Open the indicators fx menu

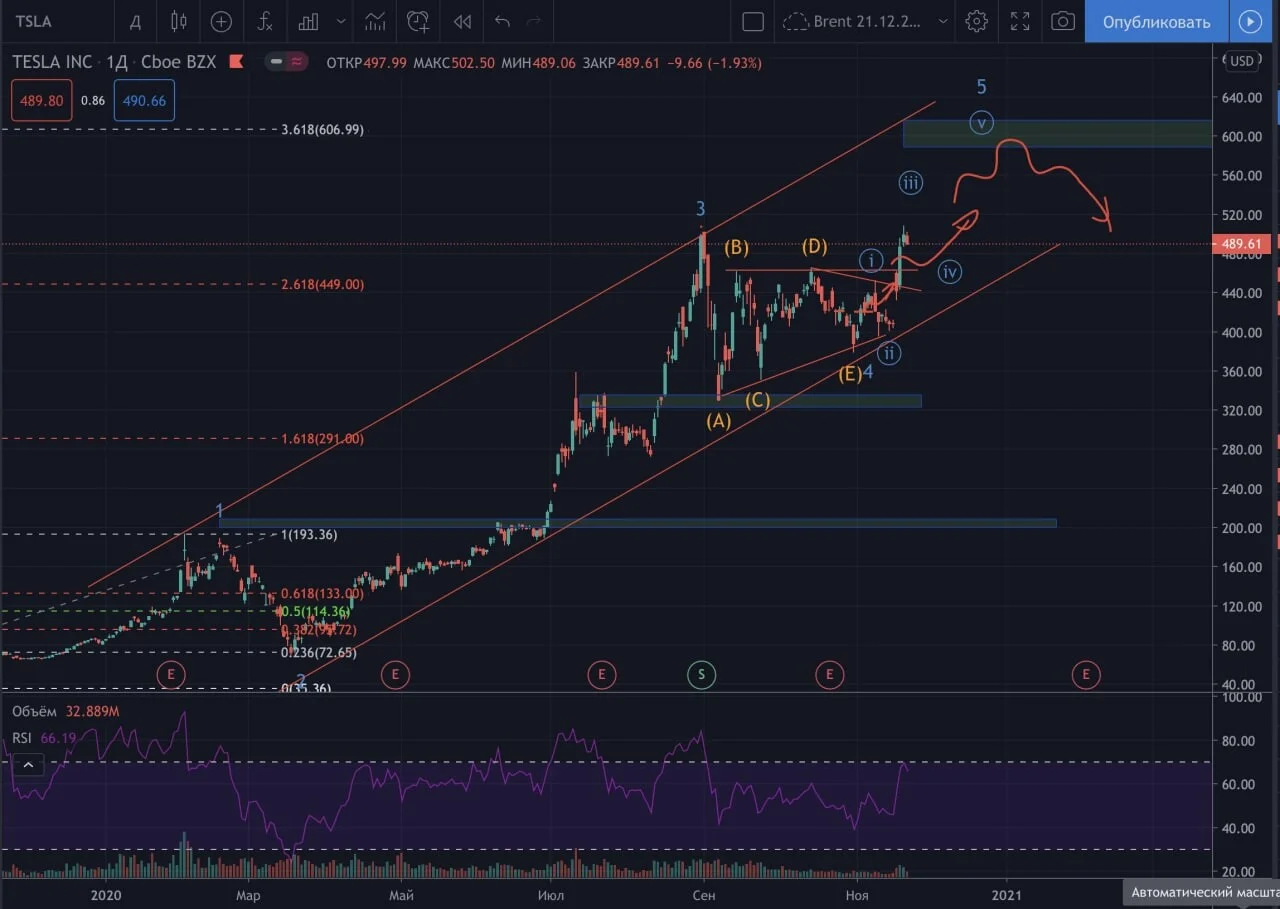(265, 21)
